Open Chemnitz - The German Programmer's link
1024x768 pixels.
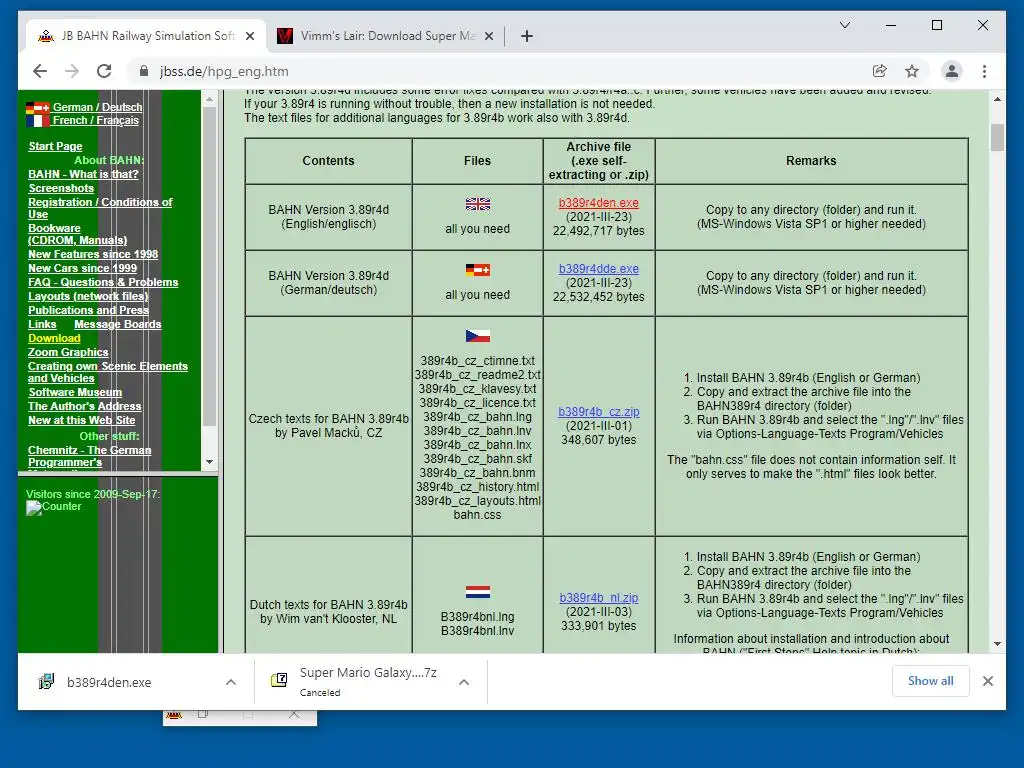pyautogui.click(x=89, y=456)
